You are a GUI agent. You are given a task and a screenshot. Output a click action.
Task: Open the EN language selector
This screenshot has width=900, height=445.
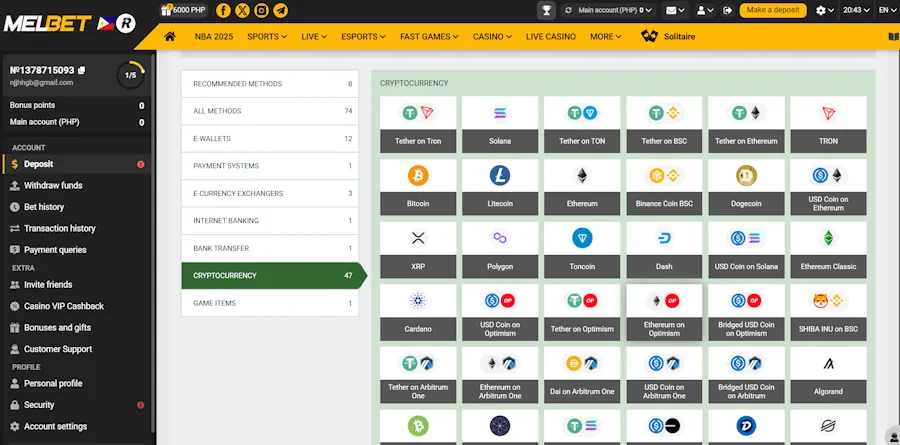(887, 10)
